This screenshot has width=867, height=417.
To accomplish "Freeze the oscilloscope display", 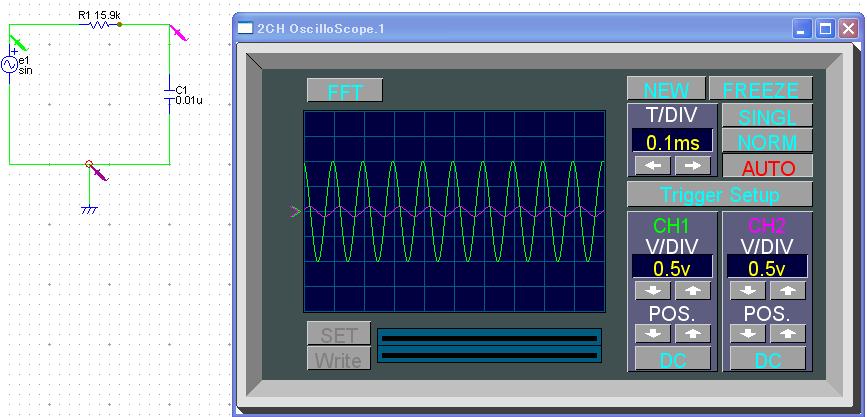I will (x=761, y=88).
